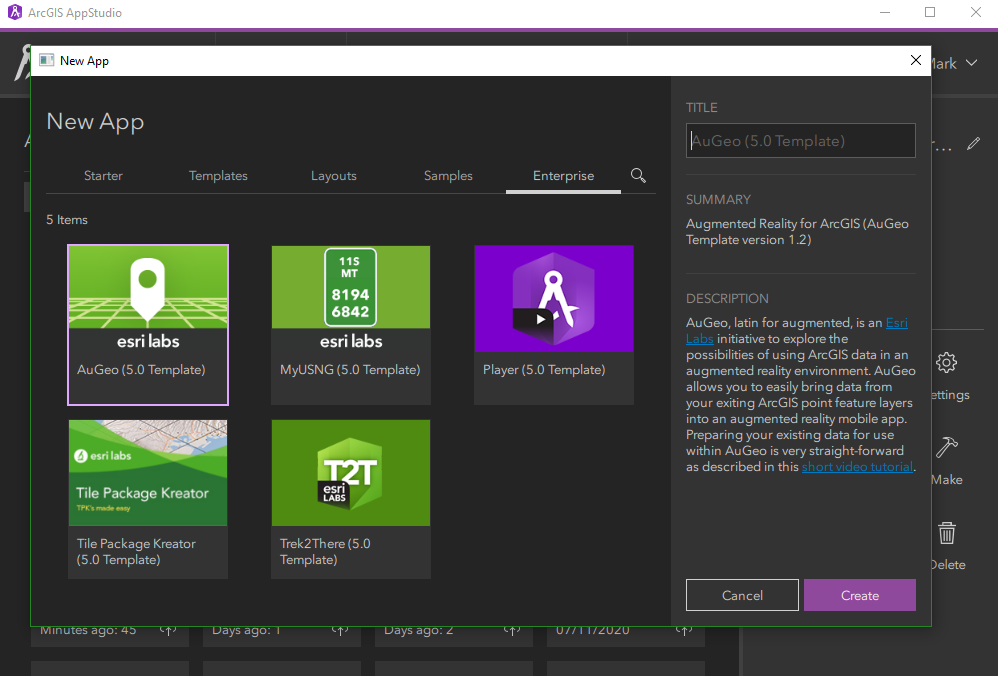Image resolution: width=998 pixels, height=676 pixels.
Task: Open the Templates tab
Action: (x=218, y=175)
